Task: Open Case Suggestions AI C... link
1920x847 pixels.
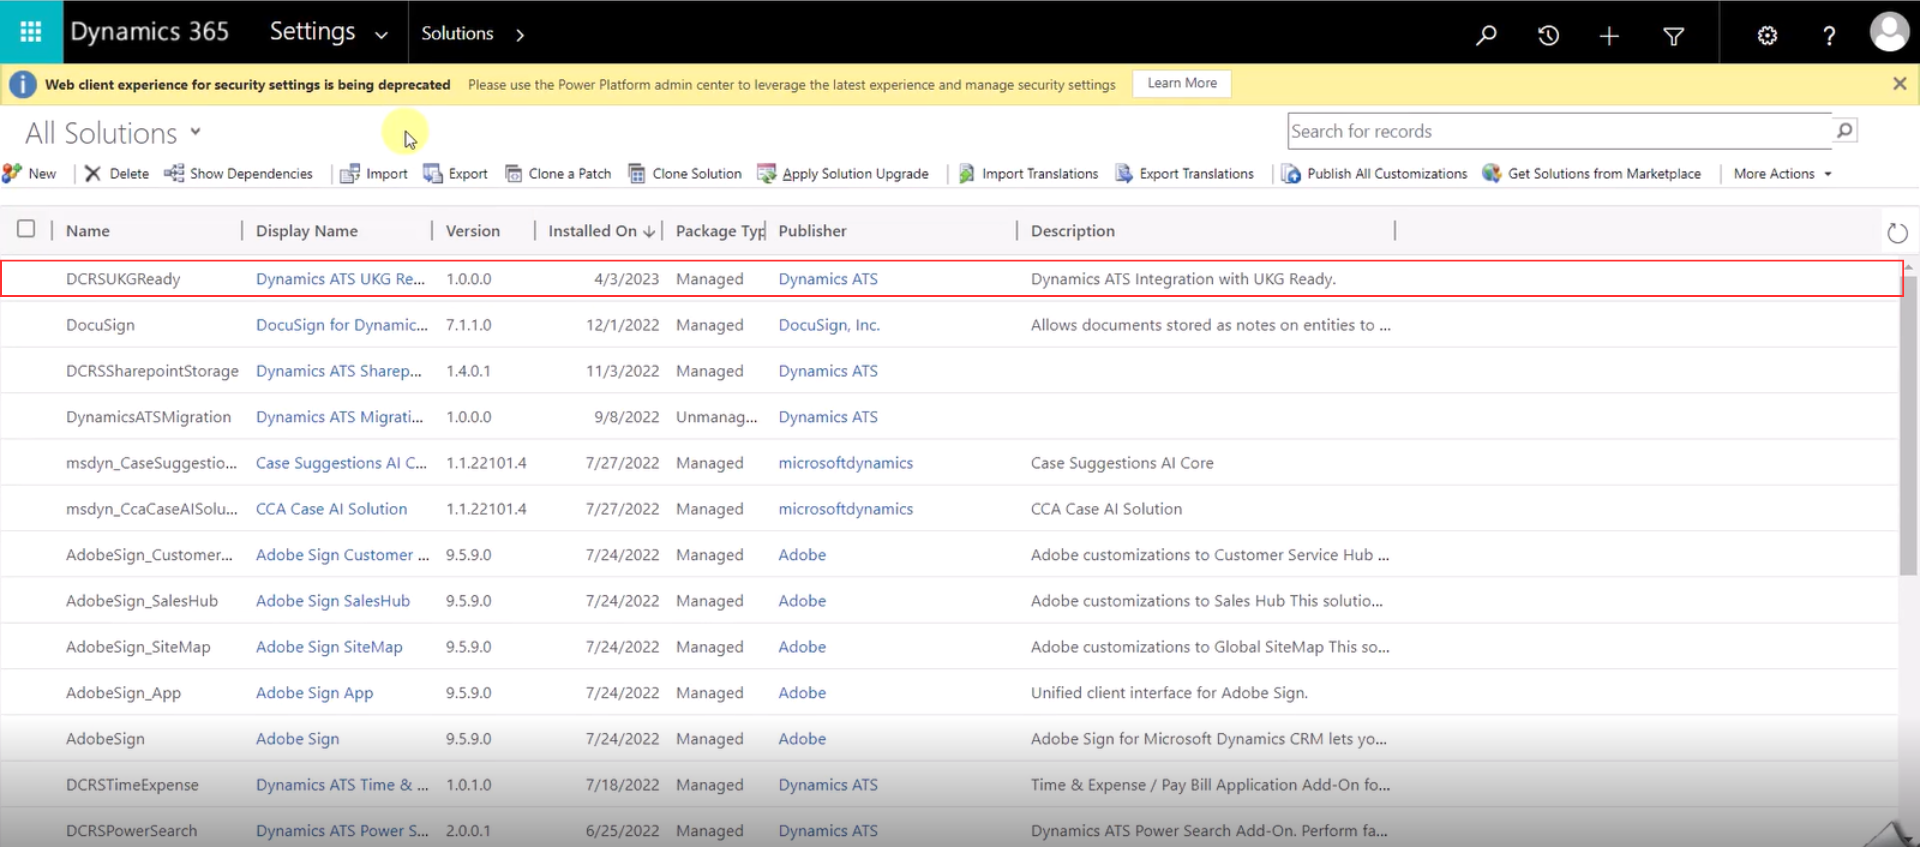Action: pos(341,463)
